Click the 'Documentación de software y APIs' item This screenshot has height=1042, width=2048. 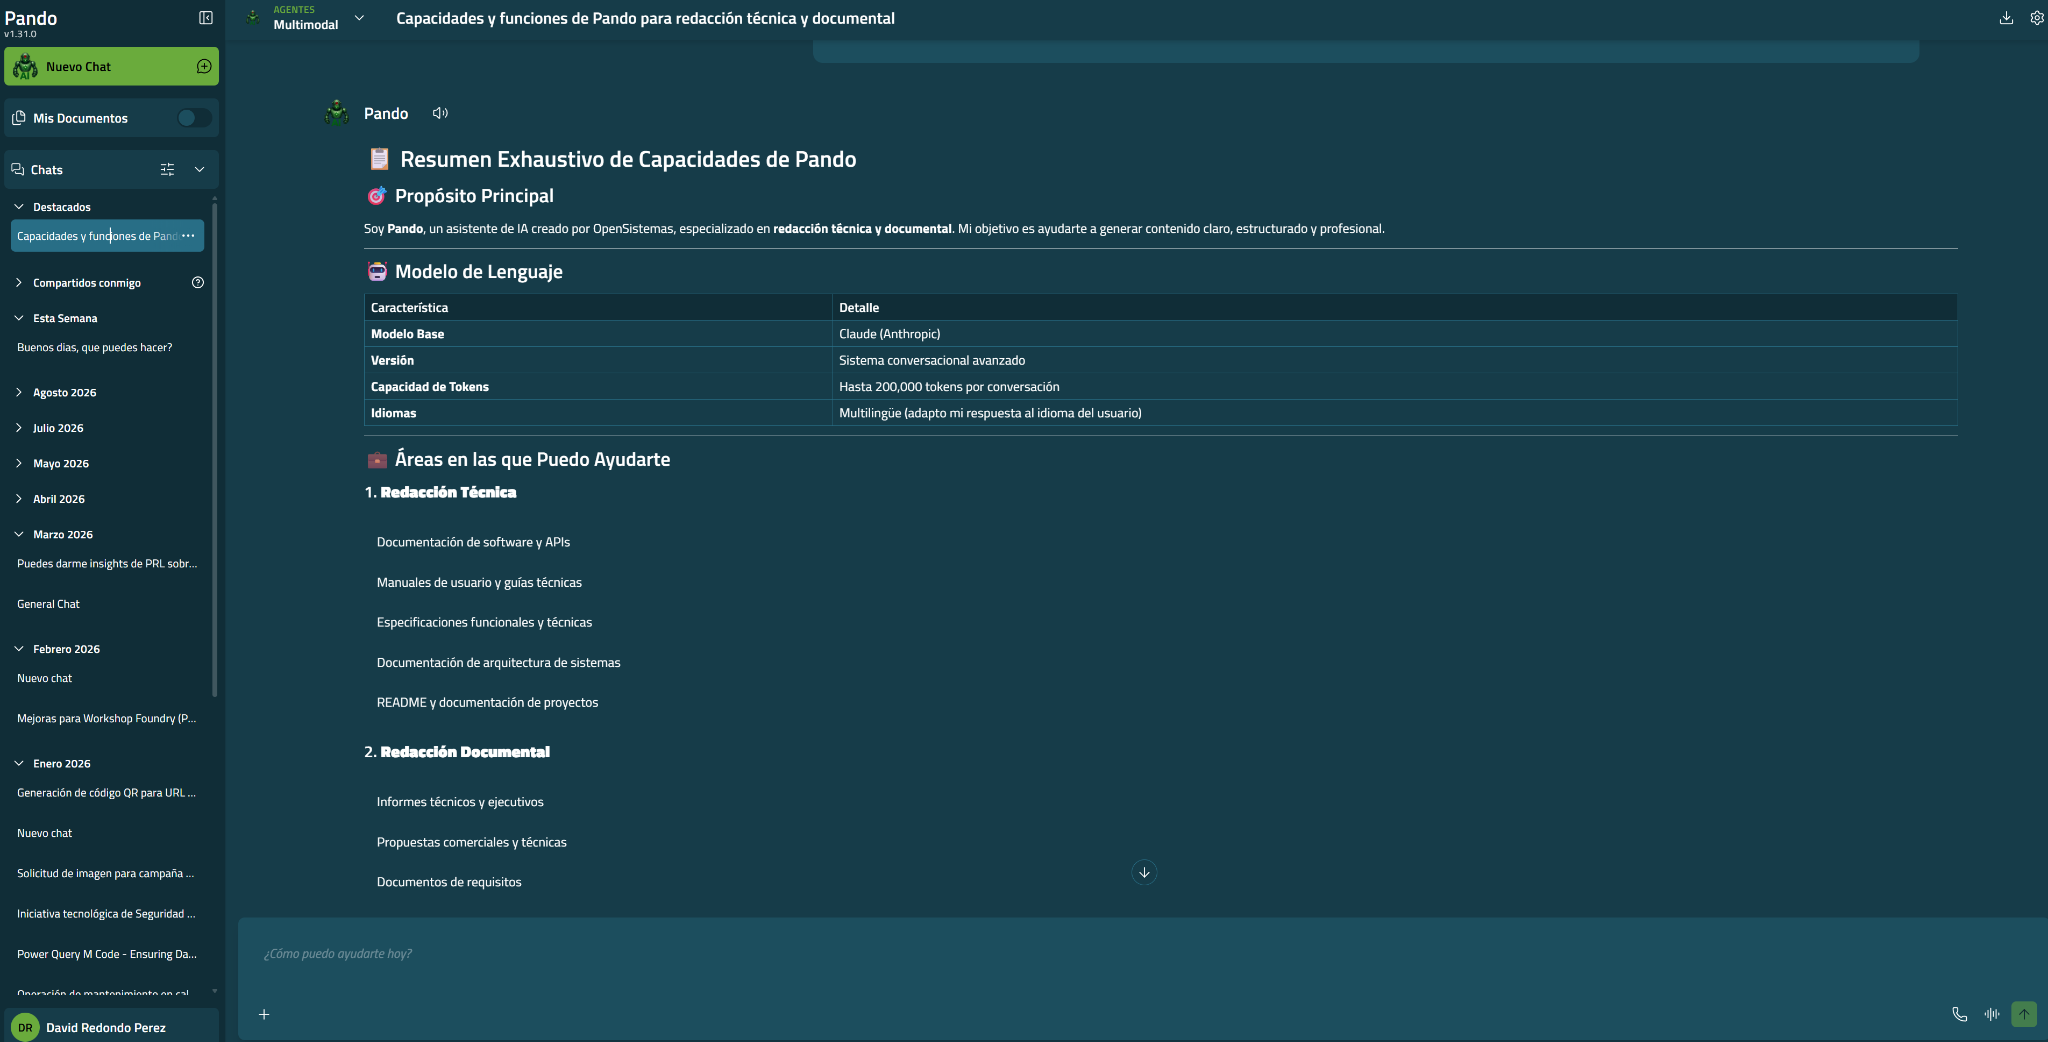click(473, 543)
